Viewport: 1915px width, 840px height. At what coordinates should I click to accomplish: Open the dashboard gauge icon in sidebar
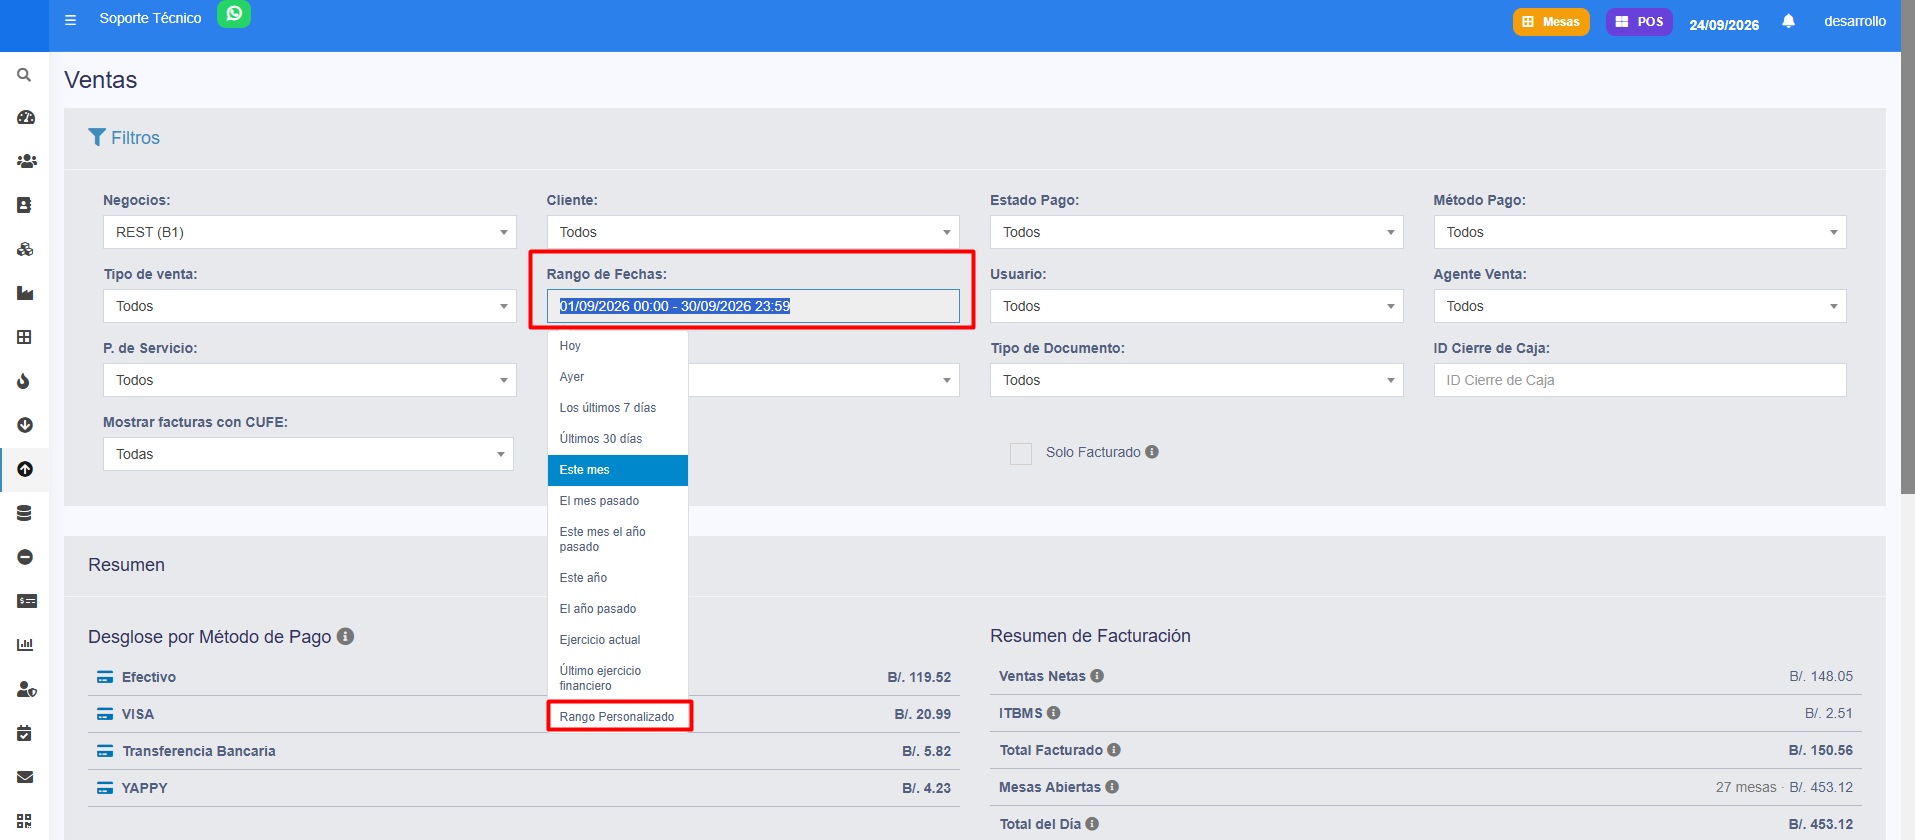[25, 118]
